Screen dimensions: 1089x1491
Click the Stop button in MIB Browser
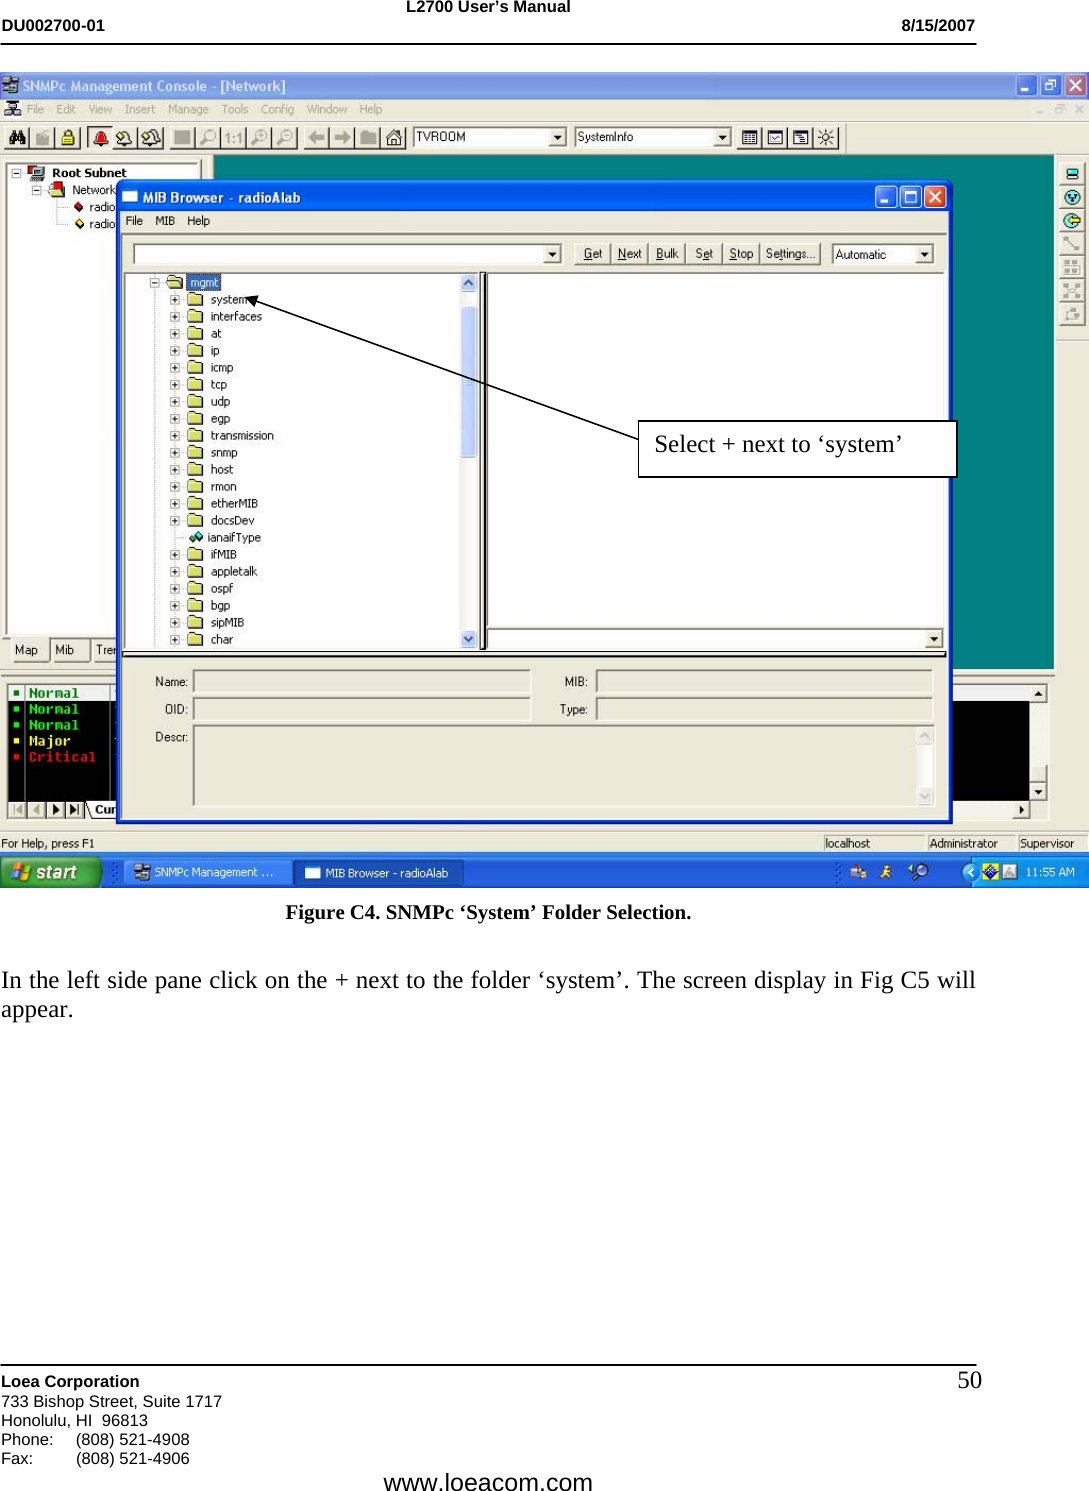(x=741, y=255)
